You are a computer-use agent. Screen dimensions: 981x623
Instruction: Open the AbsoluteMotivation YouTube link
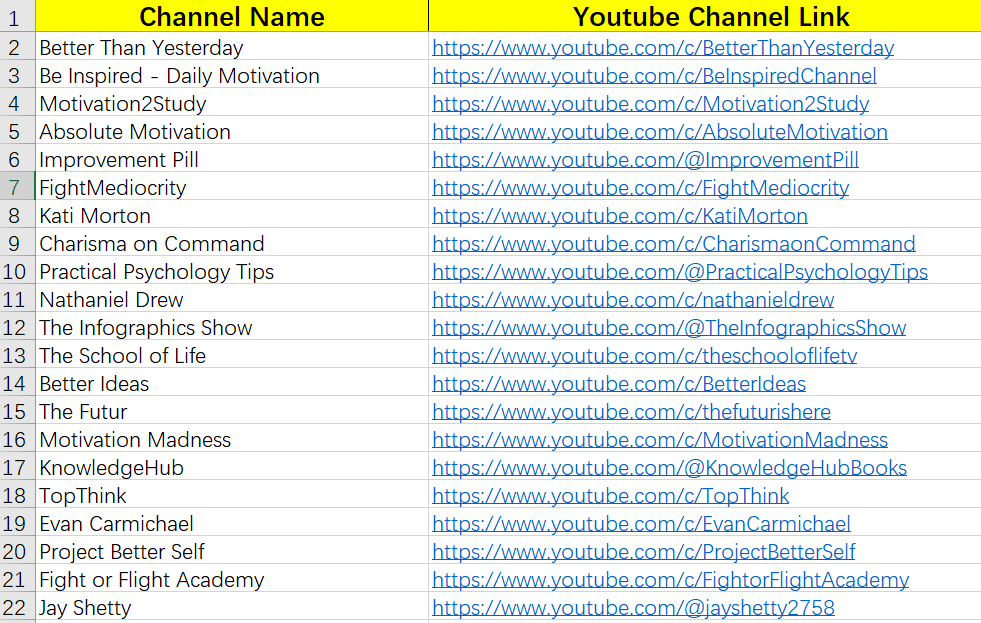pos(659,132)
